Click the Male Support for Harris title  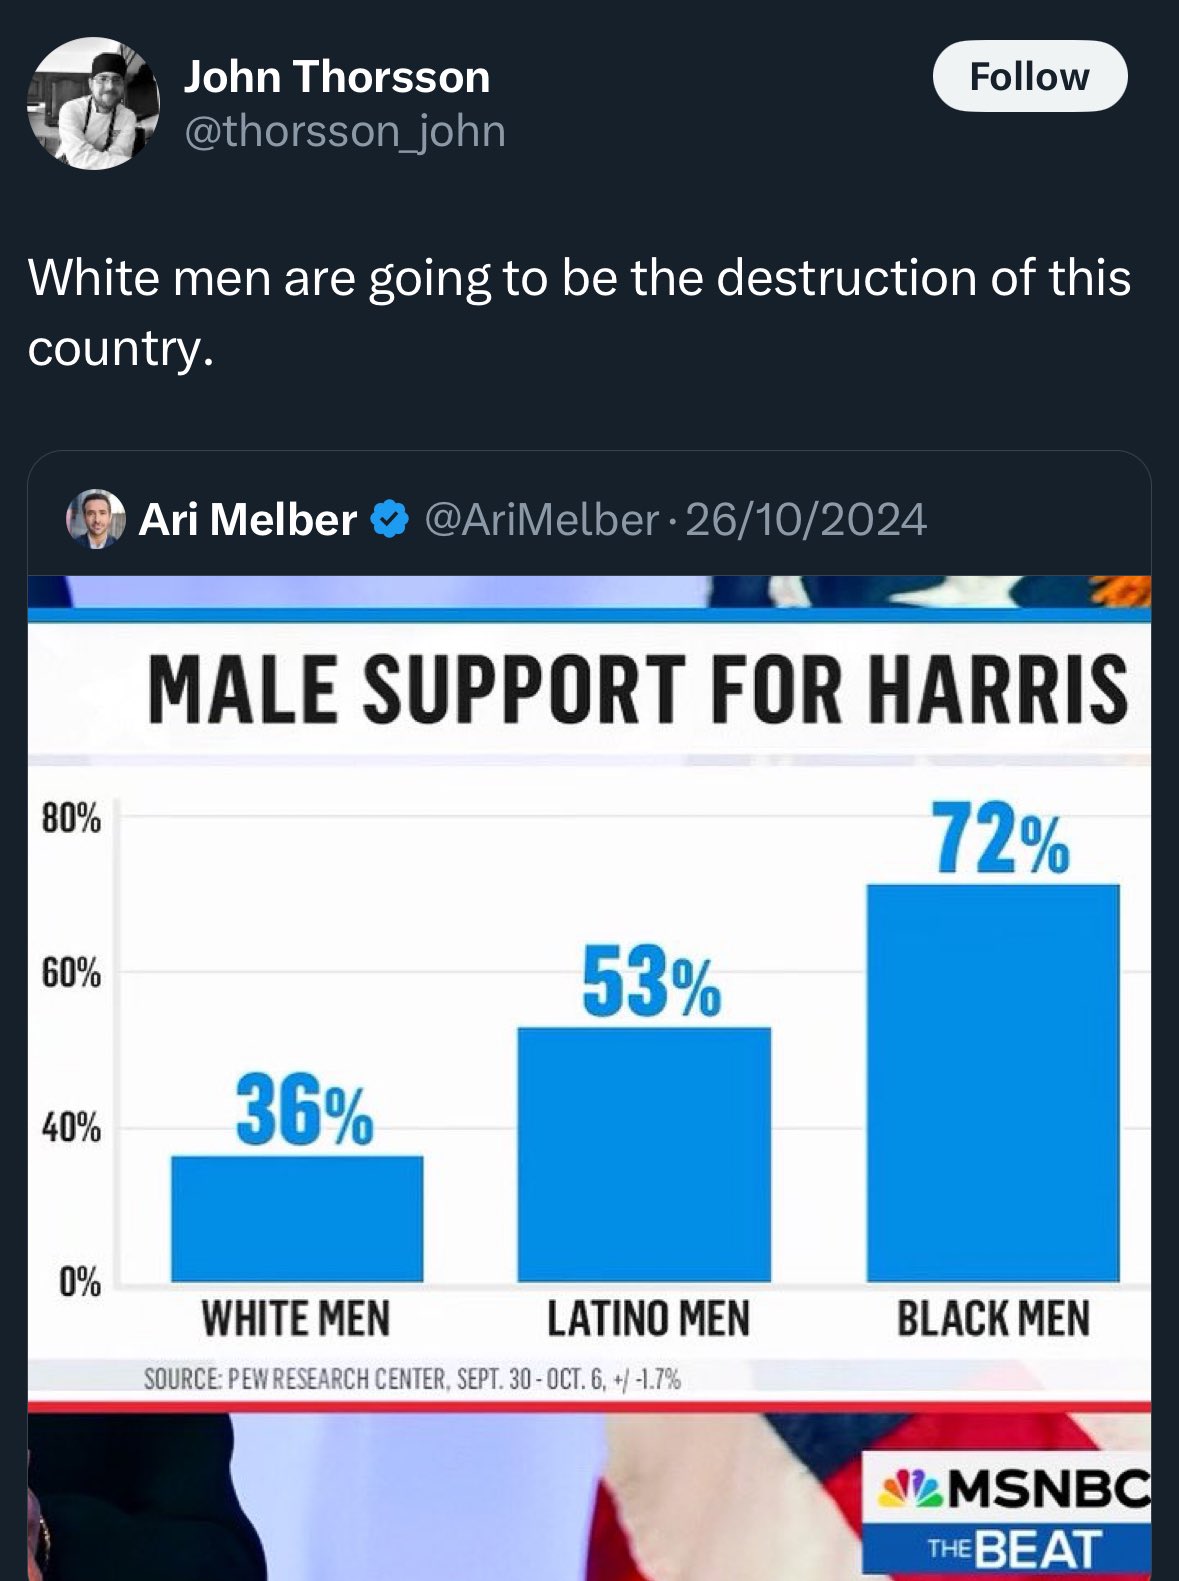pos(638,690)
